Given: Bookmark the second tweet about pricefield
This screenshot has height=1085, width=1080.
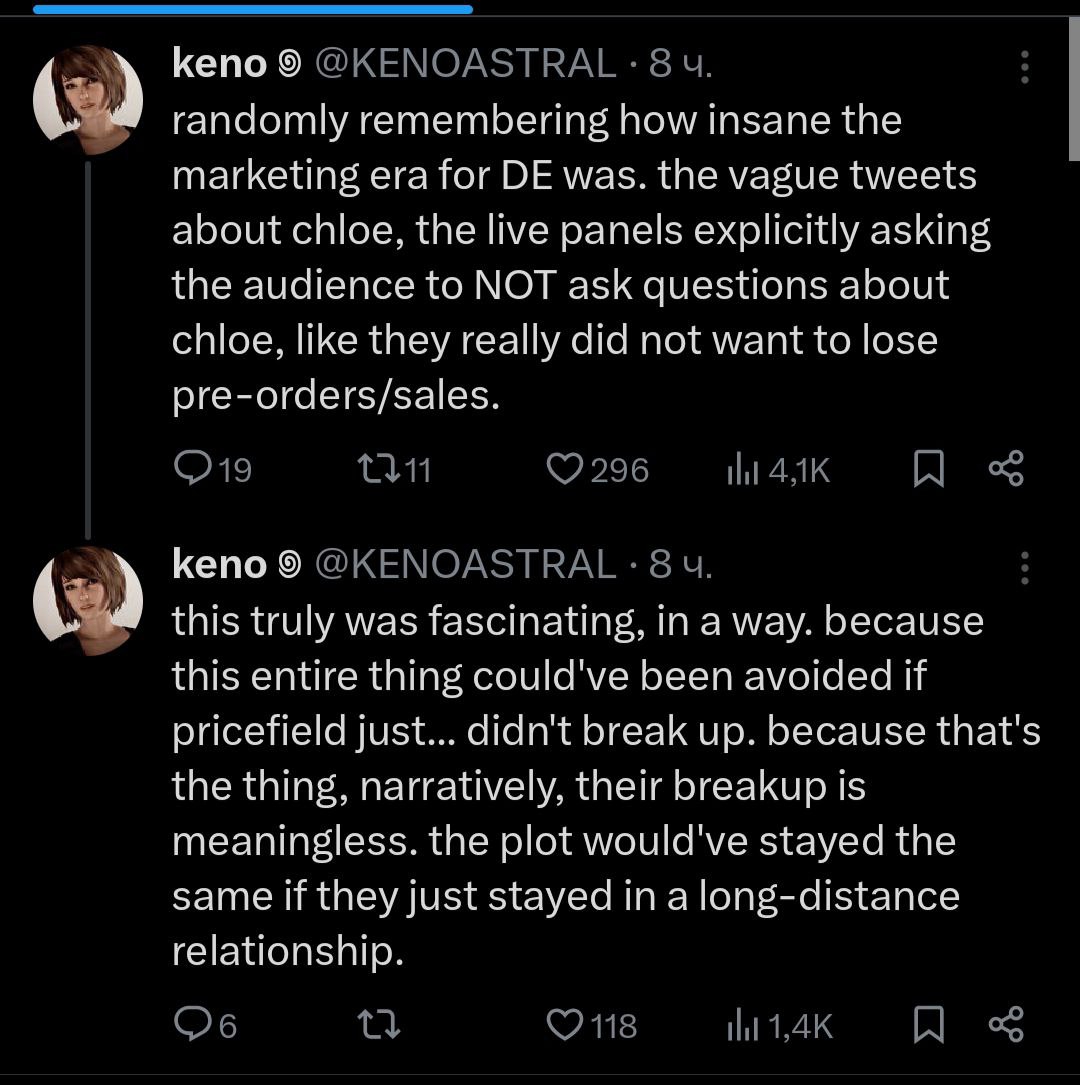Looking at the screenshot, I should 929,1024.
